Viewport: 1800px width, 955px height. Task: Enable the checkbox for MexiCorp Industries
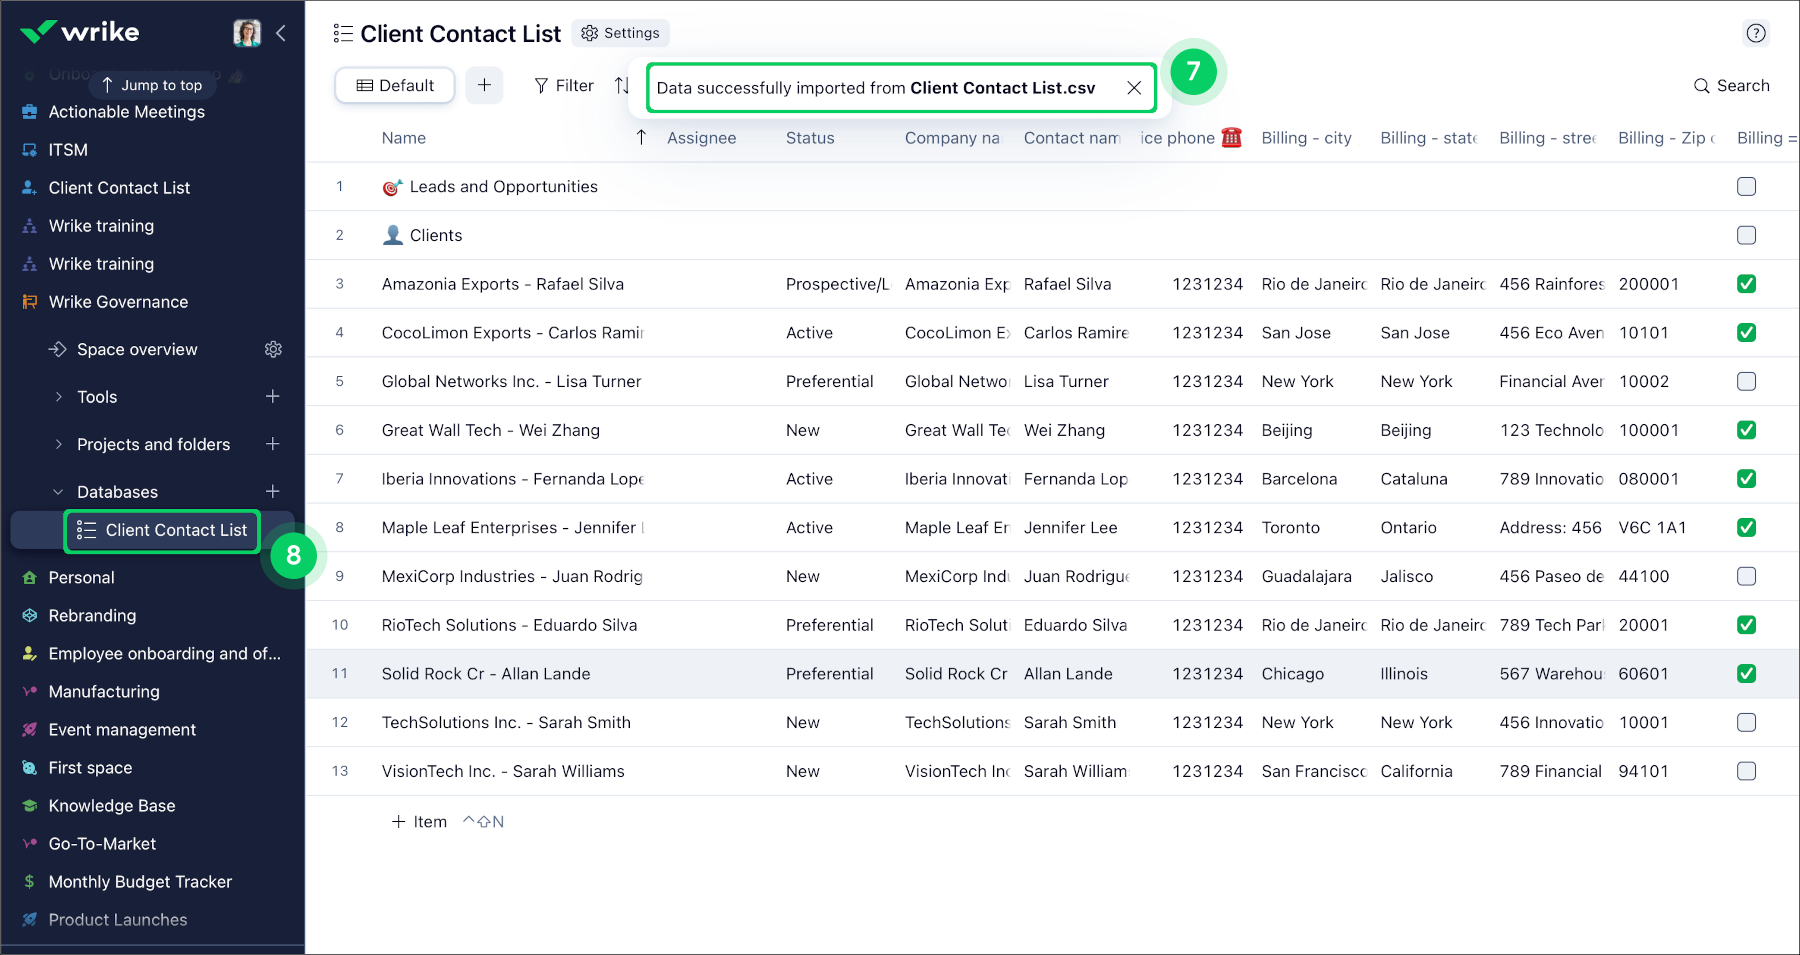(1746, 576)
